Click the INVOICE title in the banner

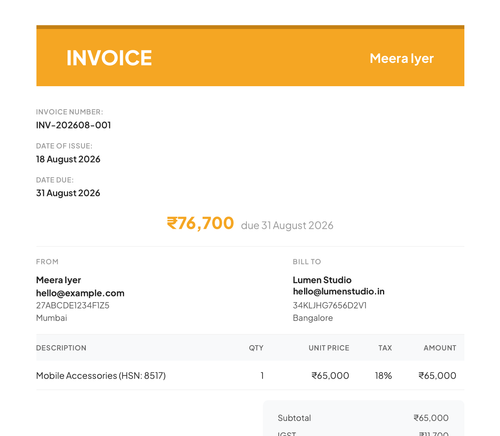click(x=109, y=58)
